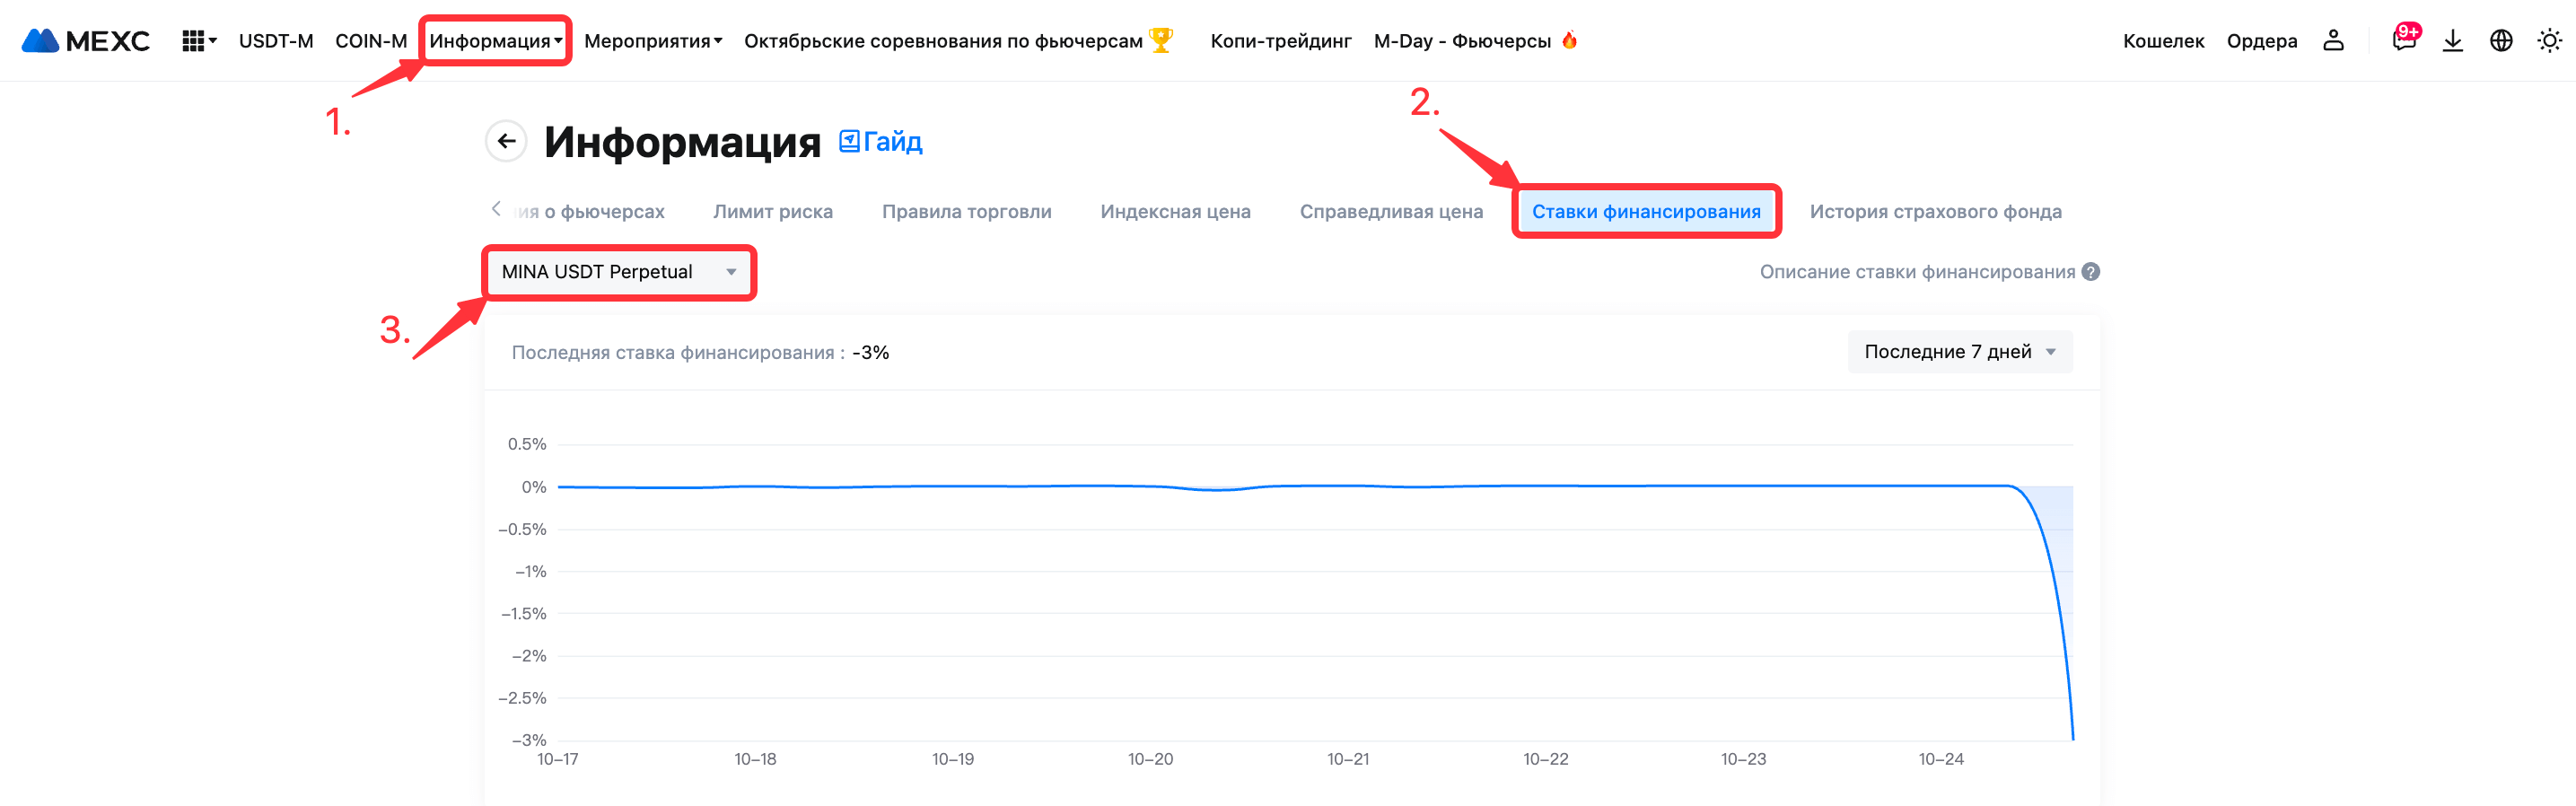Viewport: 2576px width, 806px height.
Task: Open the apps grid menu
Action: [197, 41]
